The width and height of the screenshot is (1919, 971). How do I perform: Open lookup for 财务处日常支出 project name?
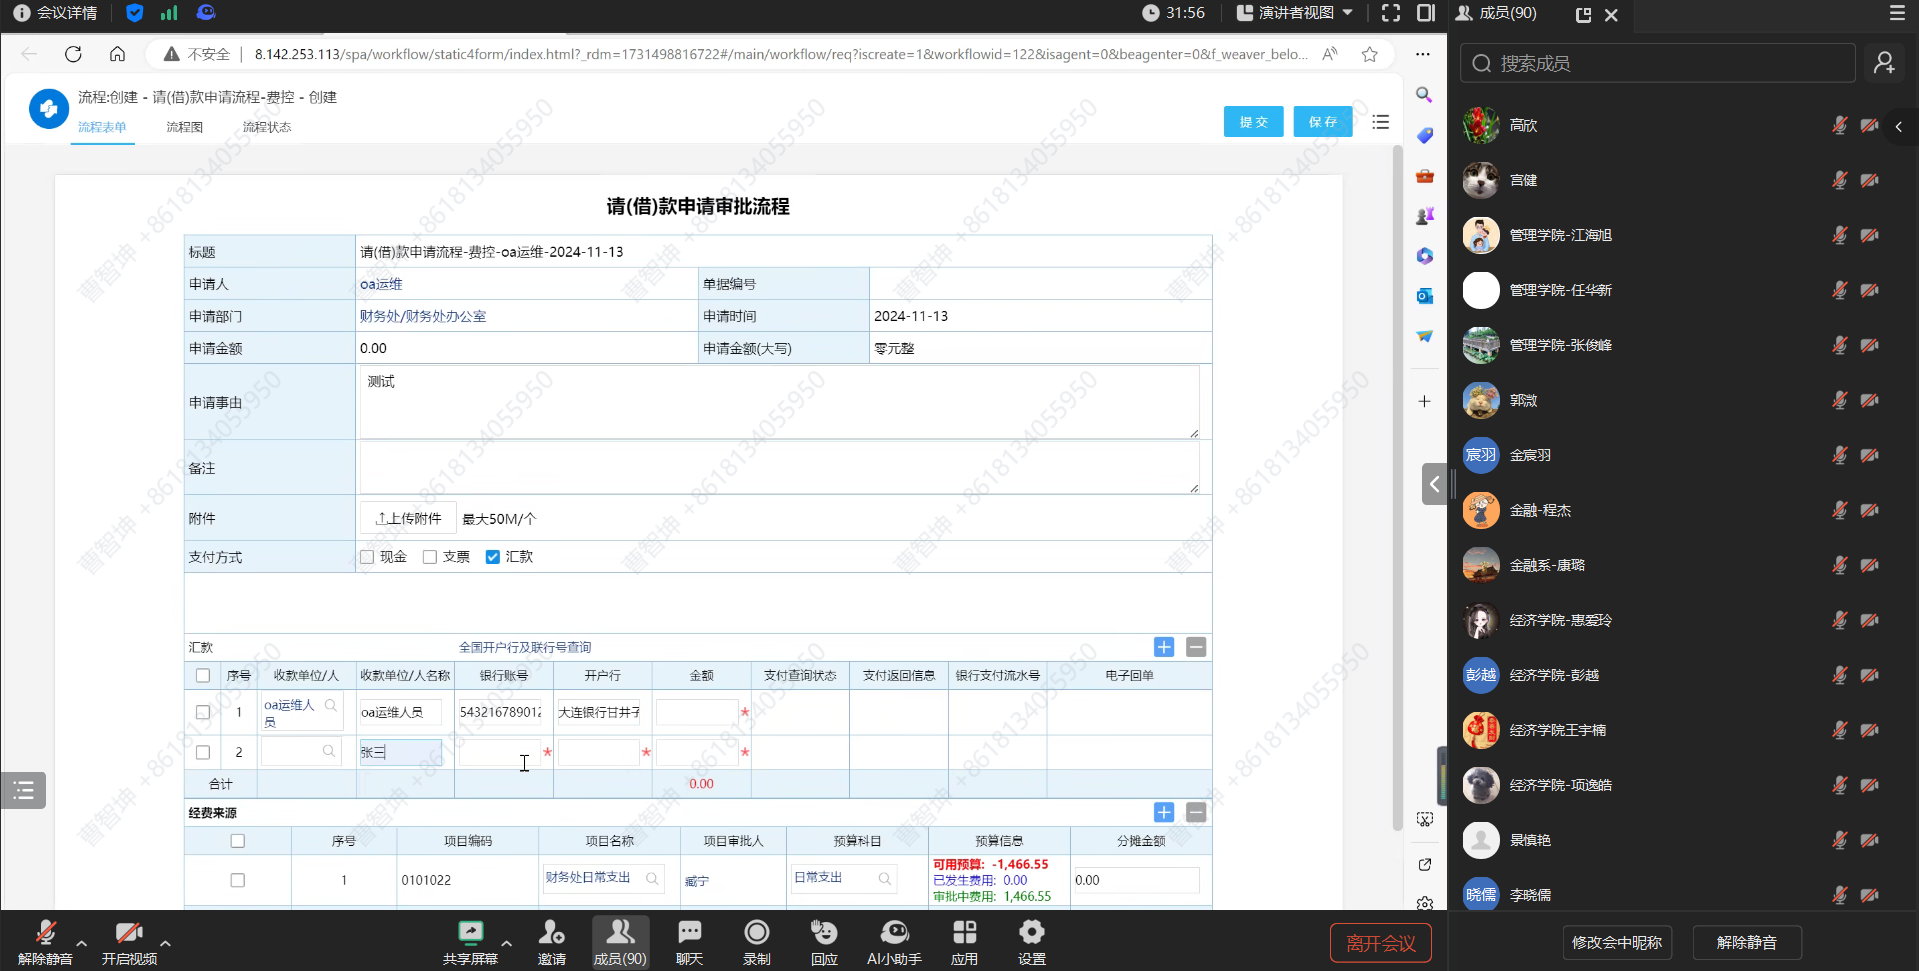[652, 878]
